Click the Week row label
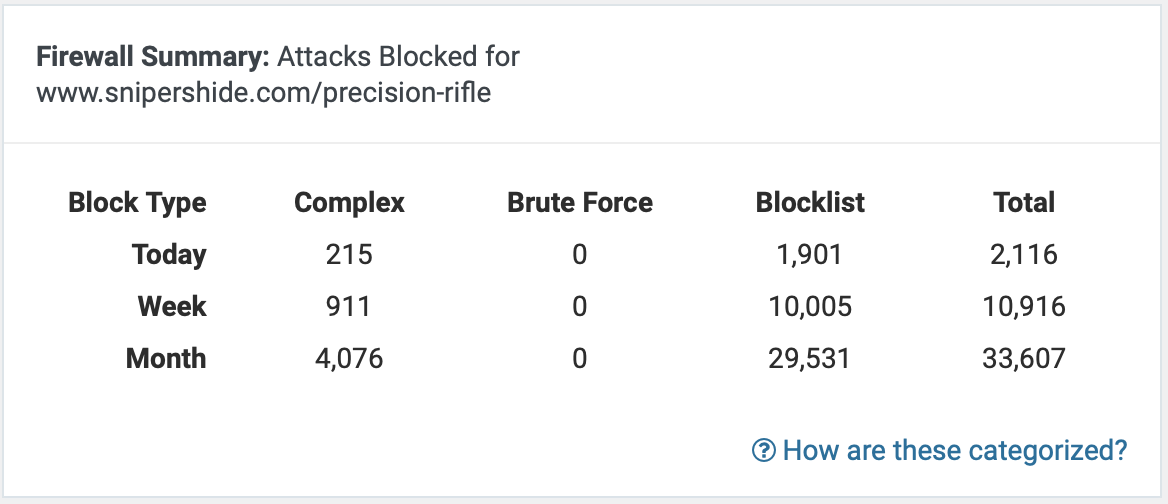1168x504 pixels. (x=172, y=306)
